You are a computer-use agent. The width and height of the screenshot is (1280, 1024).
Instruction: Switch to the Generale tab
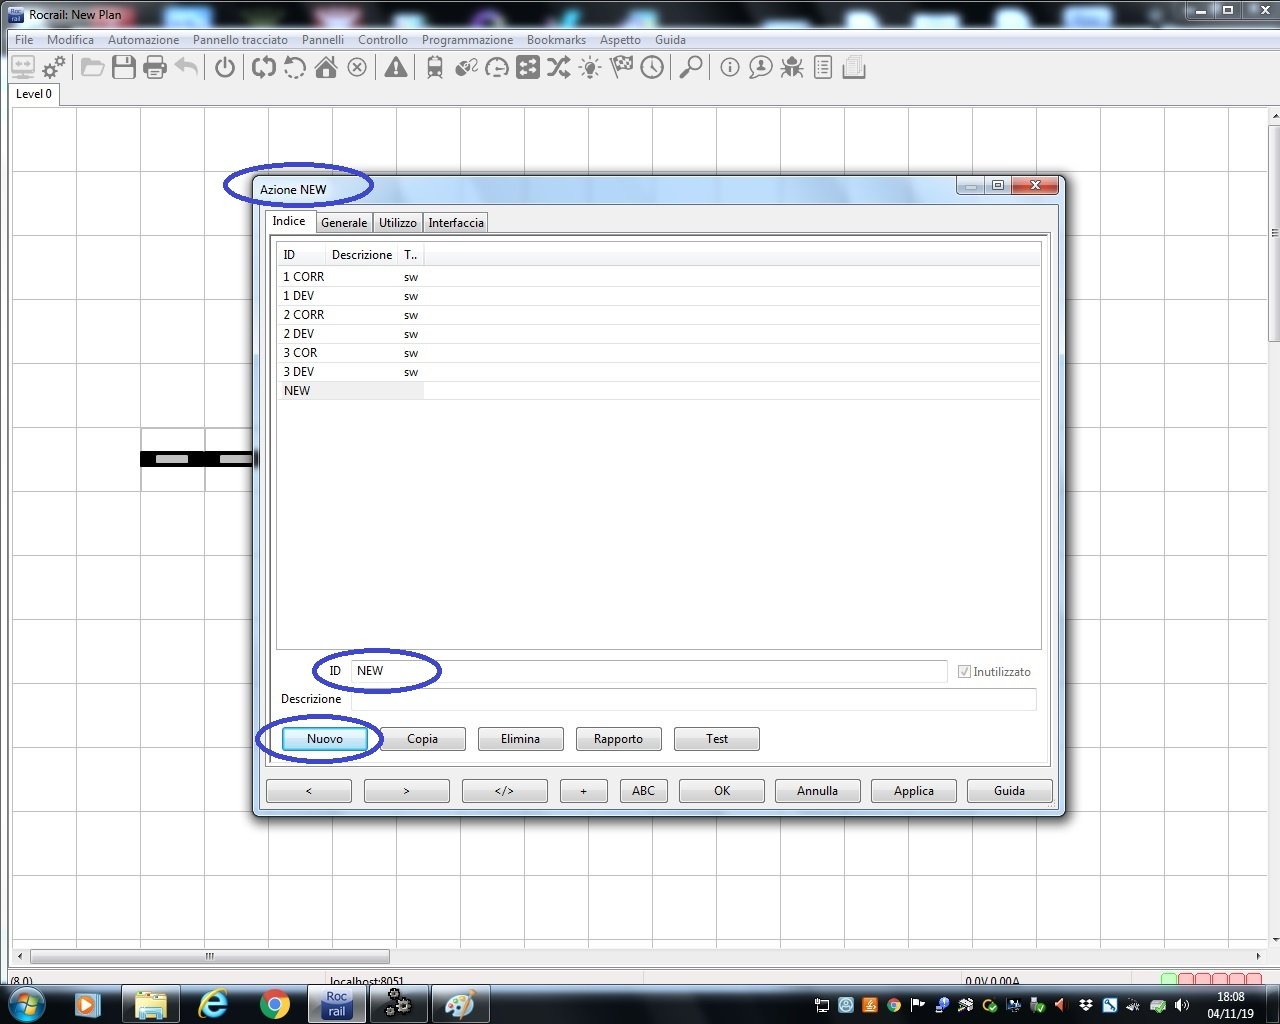click(344, 223)
